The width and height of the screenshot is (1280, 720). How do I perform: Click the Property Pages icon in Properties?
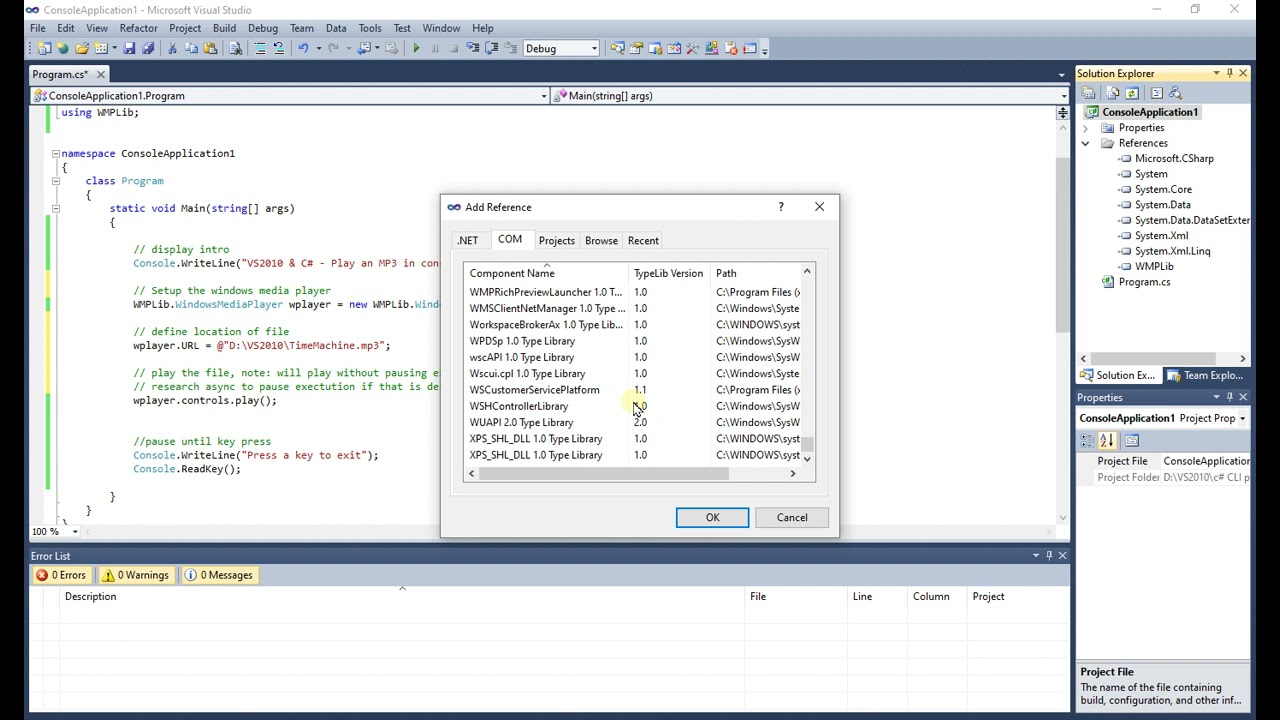pos(1132,441)
